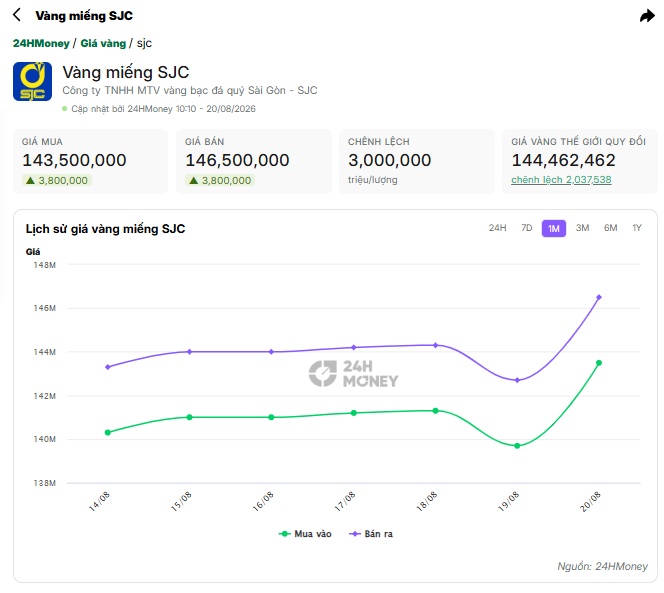Click the Lịch sử giá vàng miếng SJC heading
The image size is (664, 593).
pos(105,229)
